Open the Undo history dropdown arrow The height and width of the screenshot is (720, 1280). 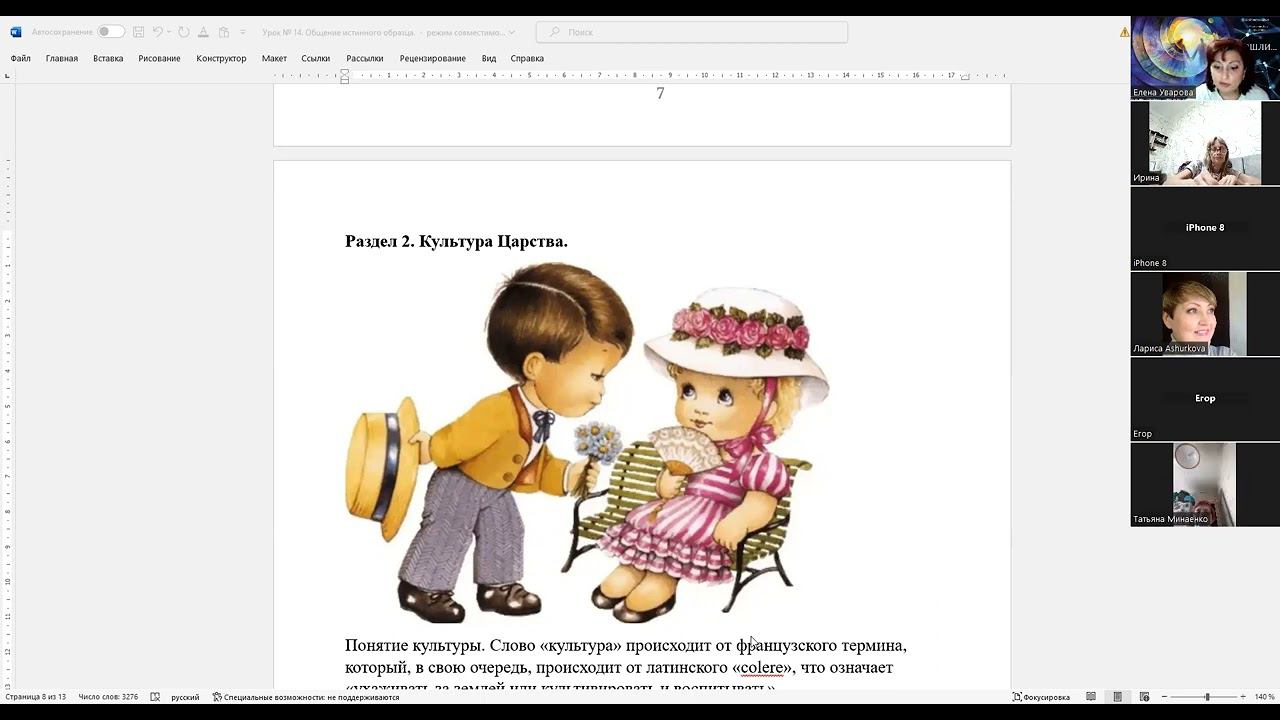[x=169, y=32]
